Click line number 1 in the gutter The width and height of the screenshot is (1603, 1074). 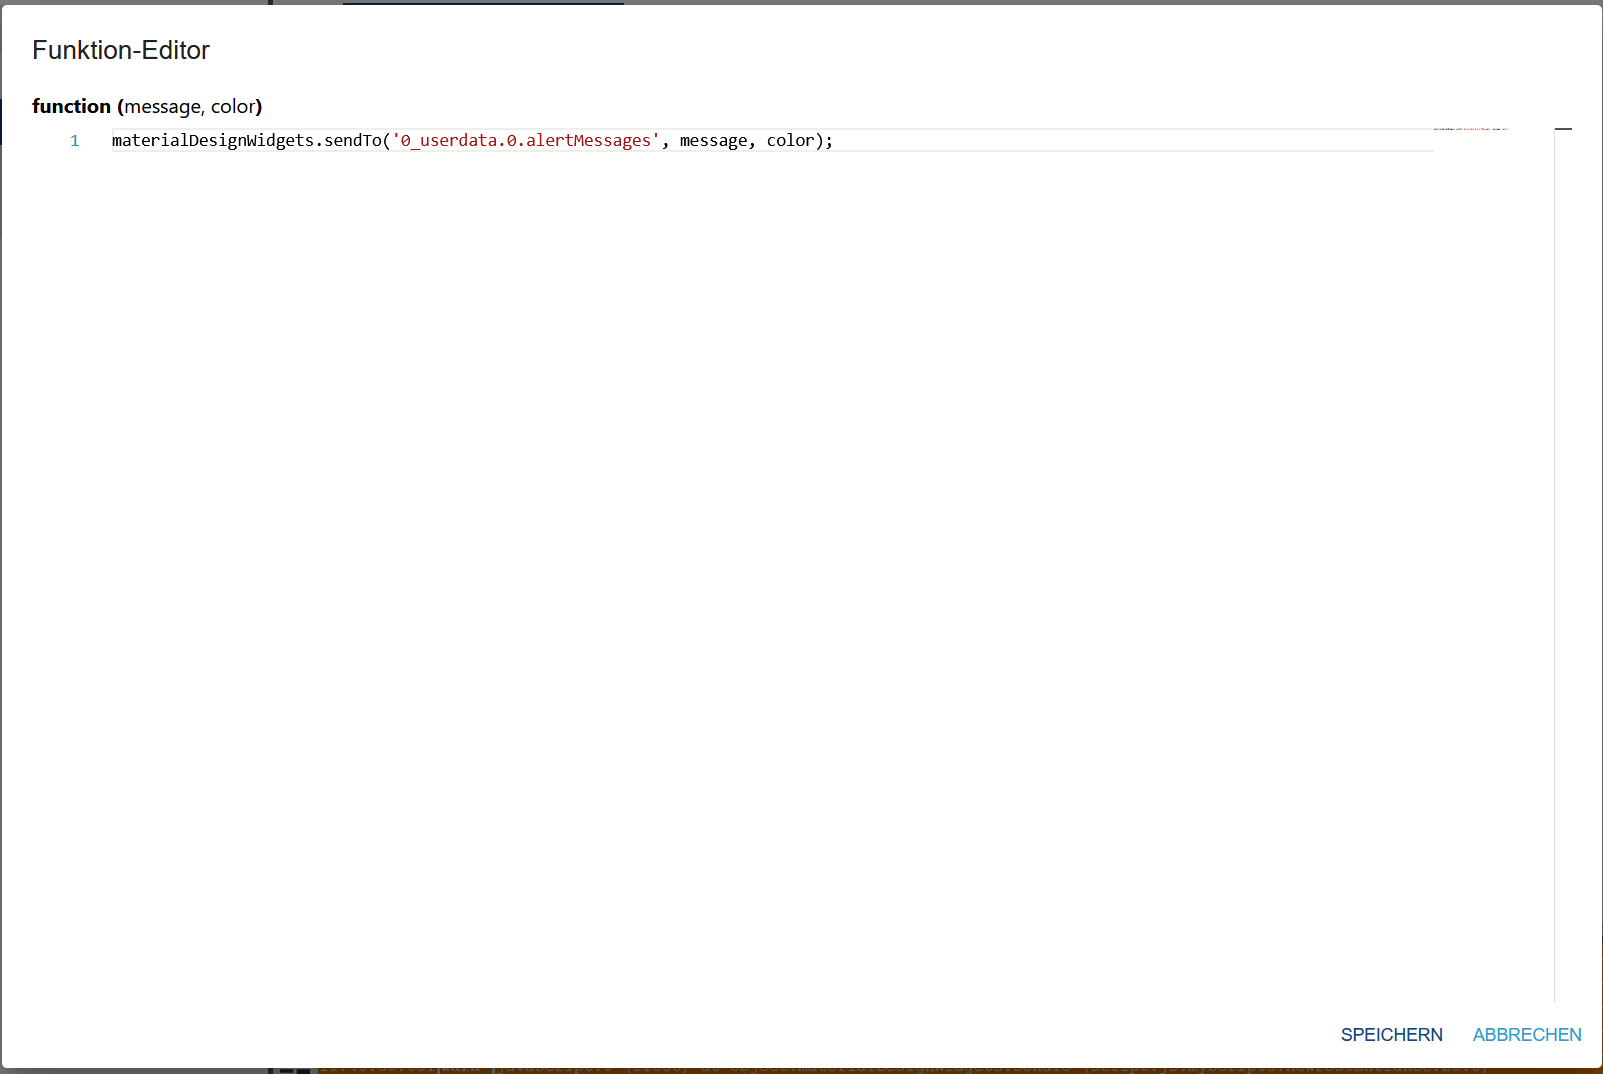point(74,141)
